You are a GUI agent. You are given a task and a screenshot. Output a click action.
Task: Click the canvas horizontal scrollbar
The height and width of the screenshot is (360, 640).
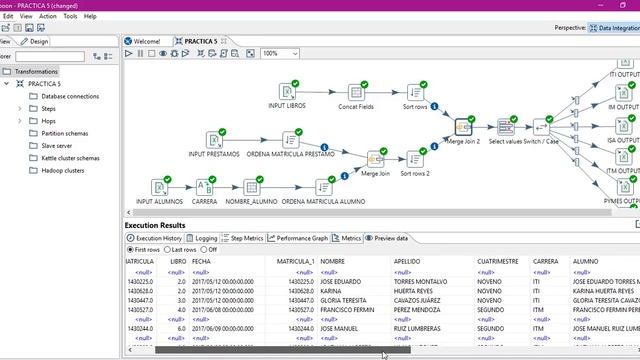372,212
